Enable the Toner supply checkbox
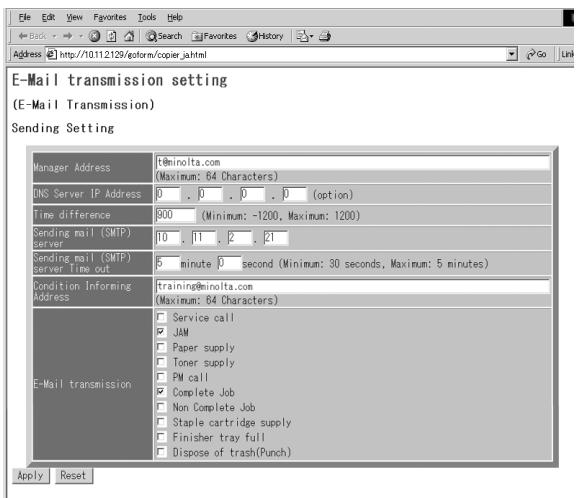Screen dimensions: 579x498 (161, 362)
